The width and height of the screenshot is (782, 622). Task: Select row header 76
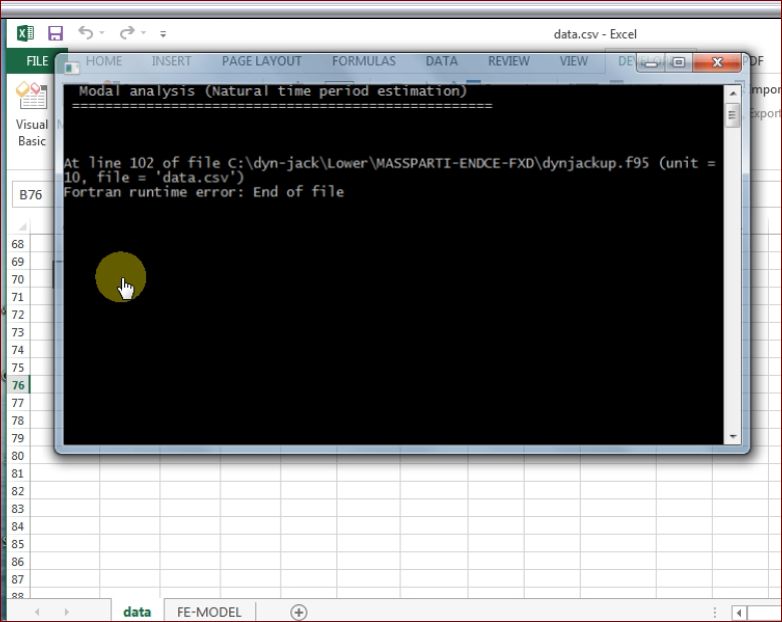pyautogui.click(x=18, y=385)
